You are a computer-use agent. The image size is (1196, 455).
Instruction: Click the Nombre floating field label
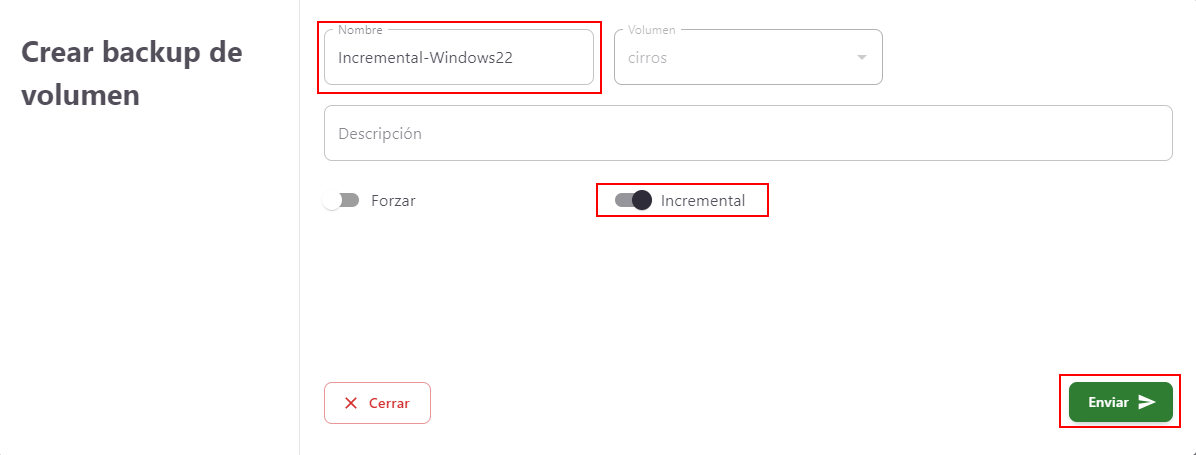coord(360,30)
